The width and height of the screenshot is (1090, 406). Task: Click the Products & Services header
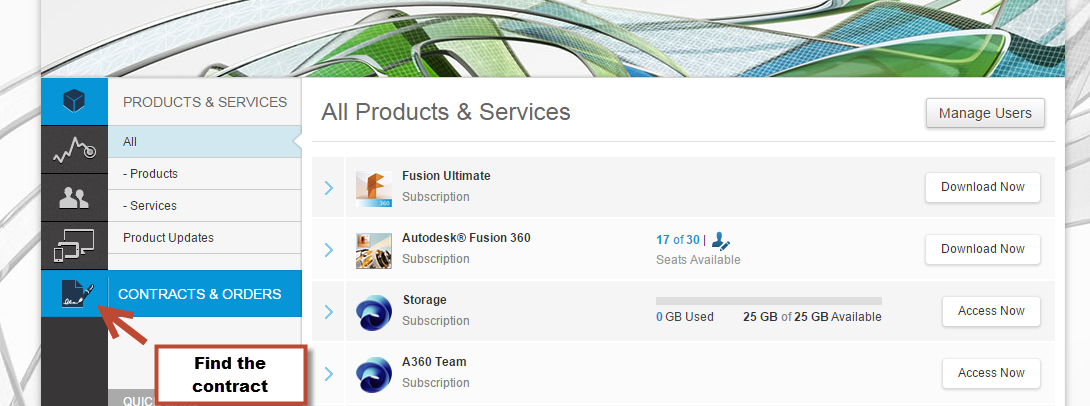[205, 102]
